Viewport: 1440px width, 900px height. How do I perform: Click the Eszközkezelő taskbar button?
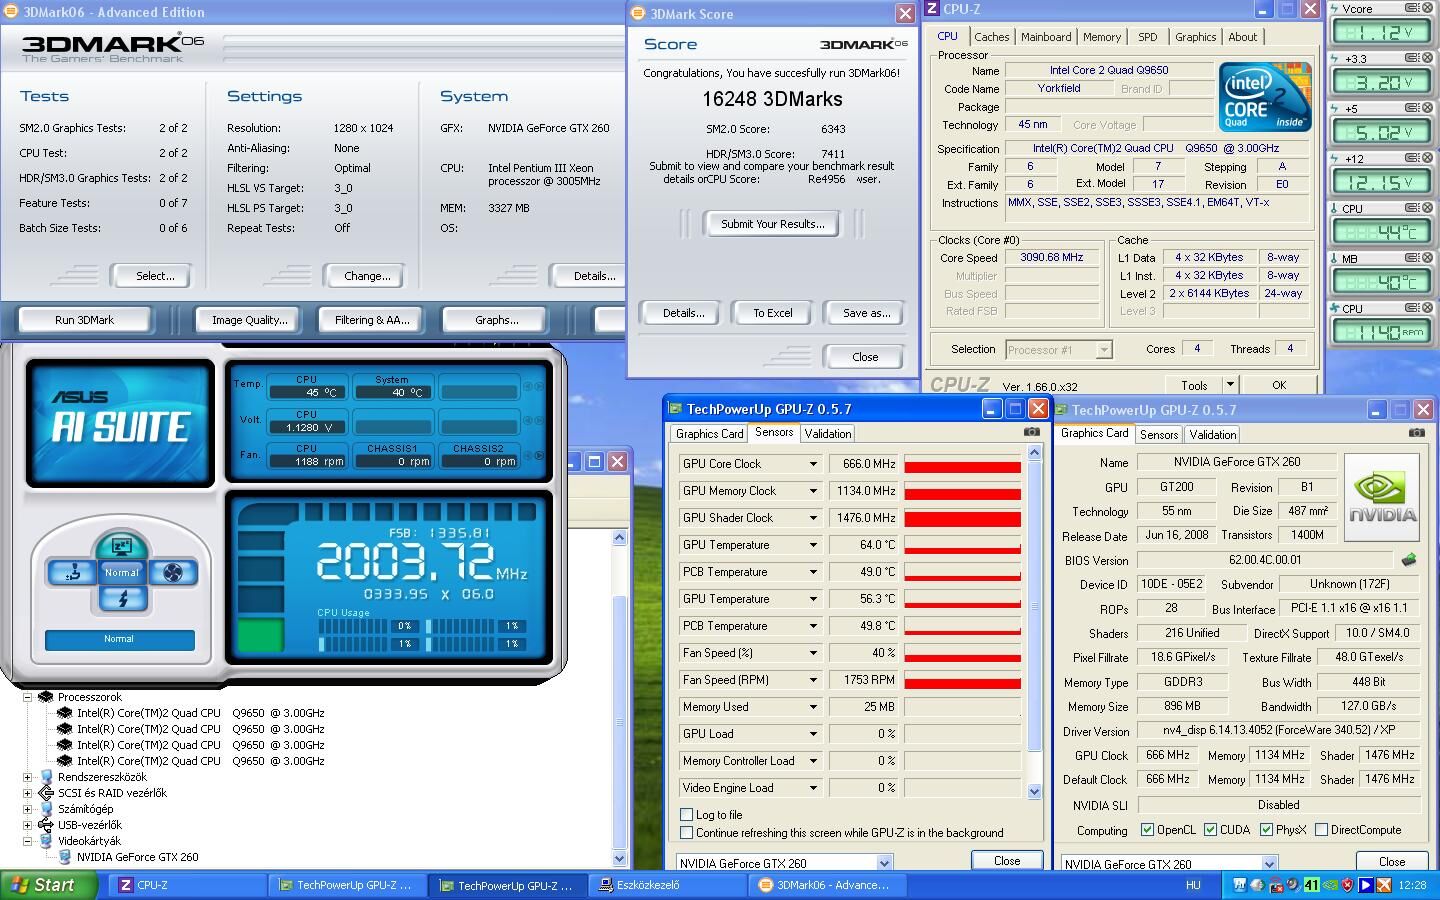click(666, 885)
